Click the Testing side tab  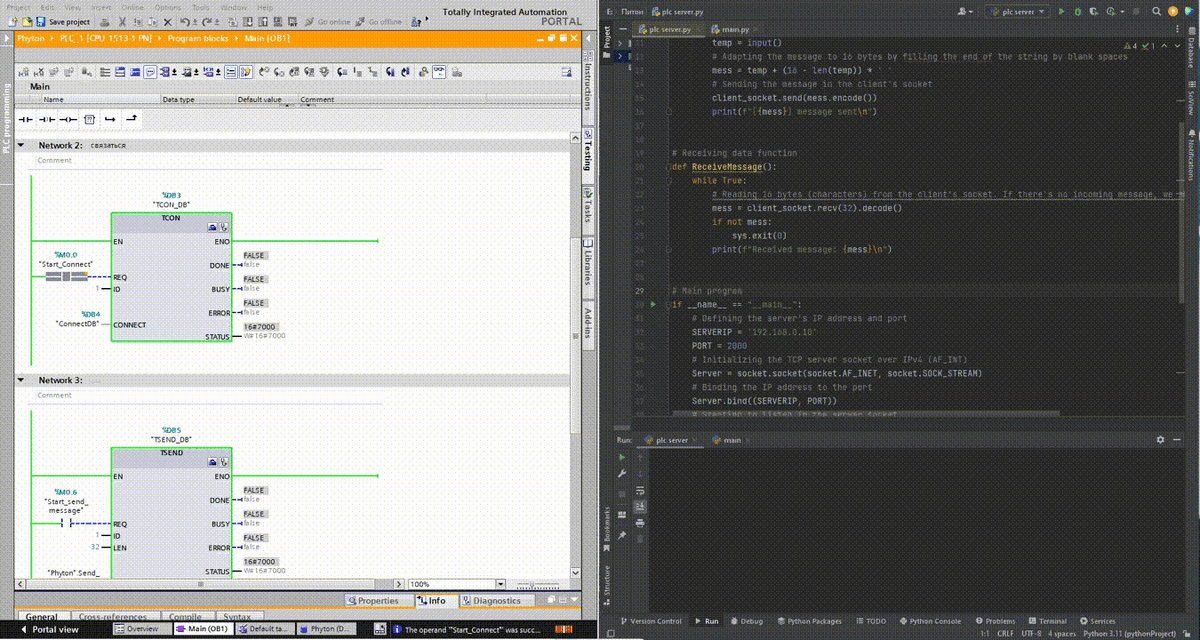click(587, 154)
